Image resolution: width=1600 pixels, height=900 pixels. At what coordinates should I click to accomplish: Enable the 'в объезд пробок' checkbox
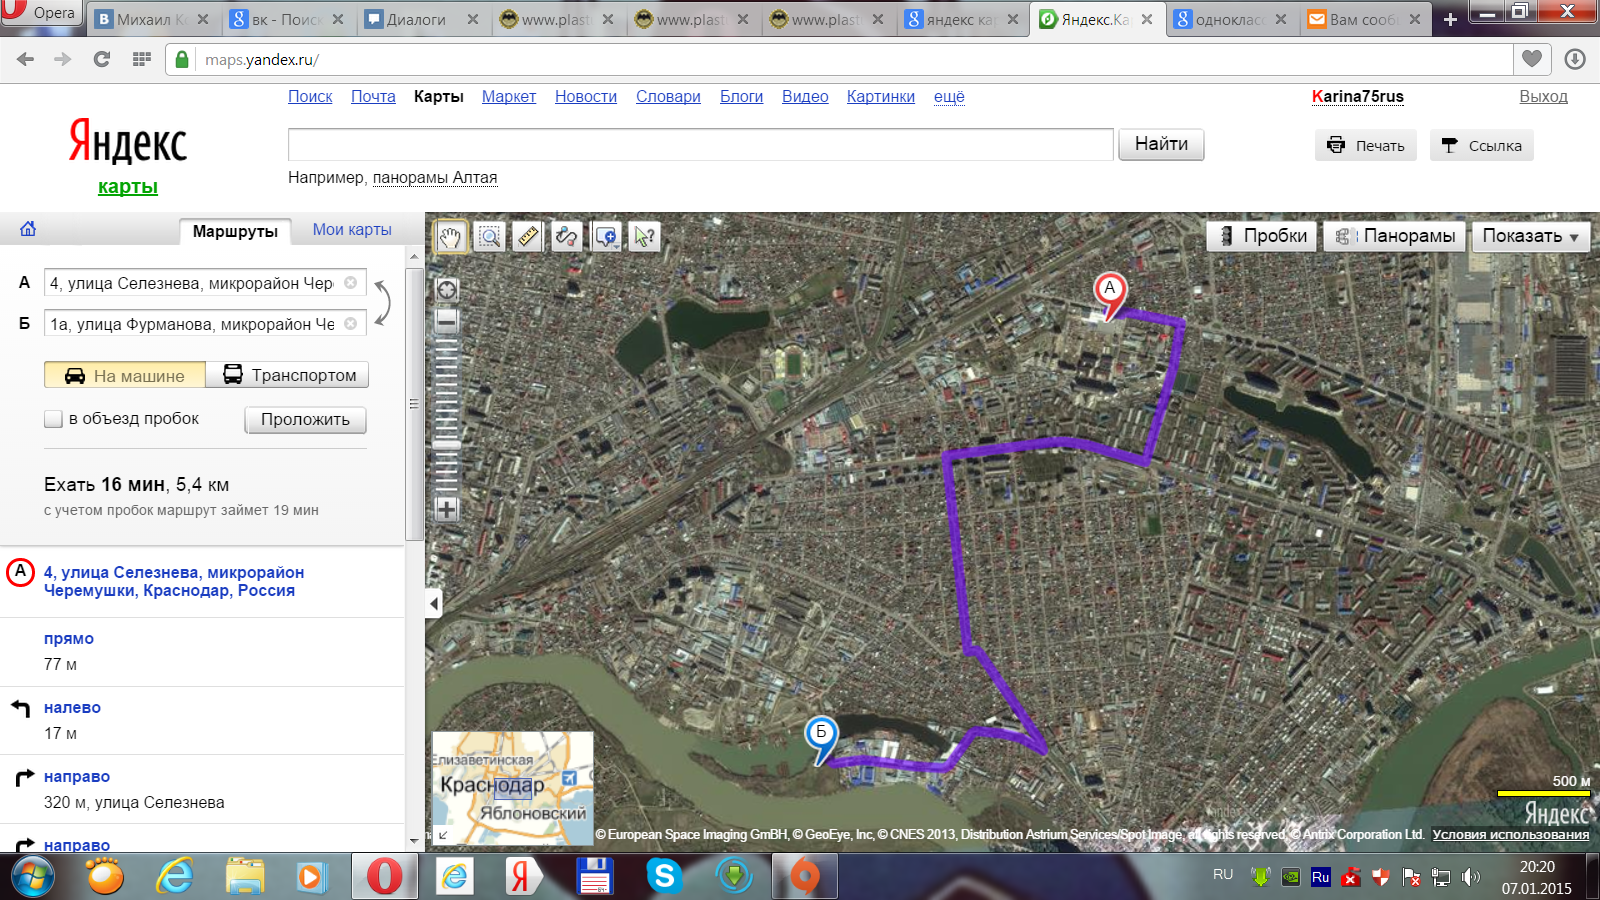[x=53, y=419]
